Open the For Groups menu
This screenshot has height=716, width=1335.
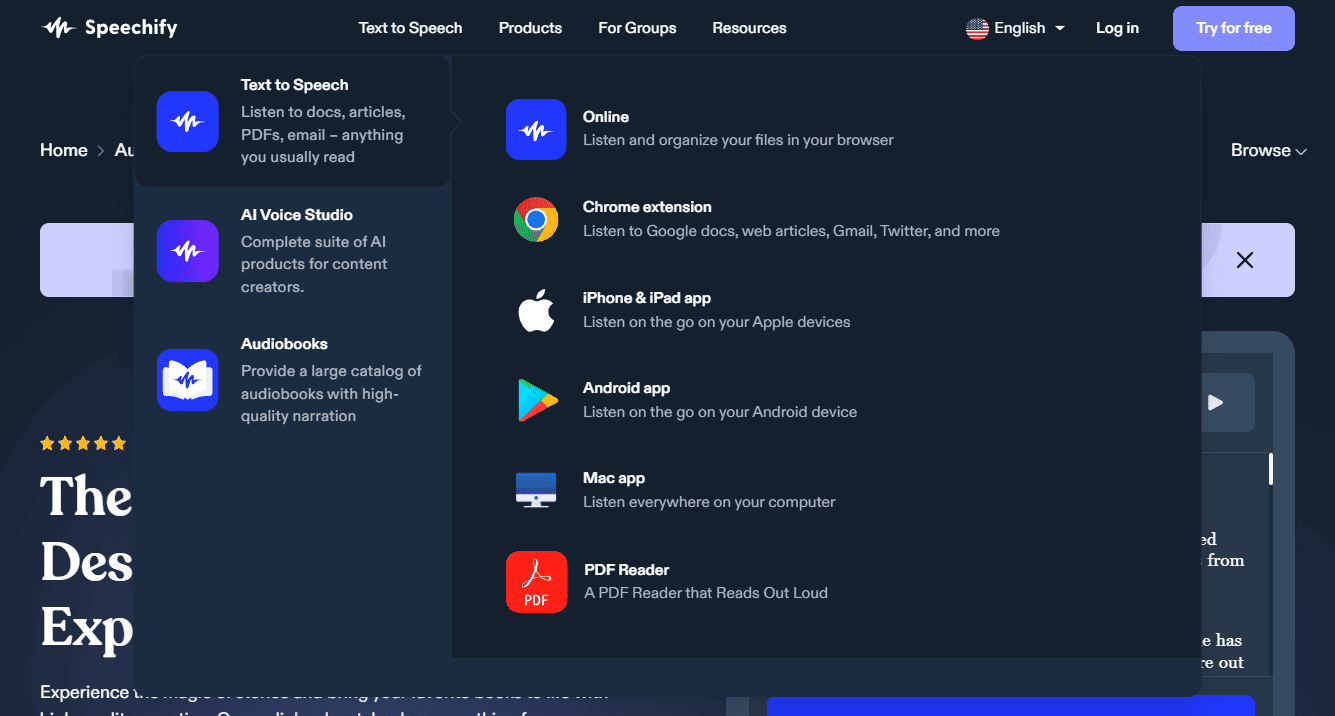click(x=637, y=28)
